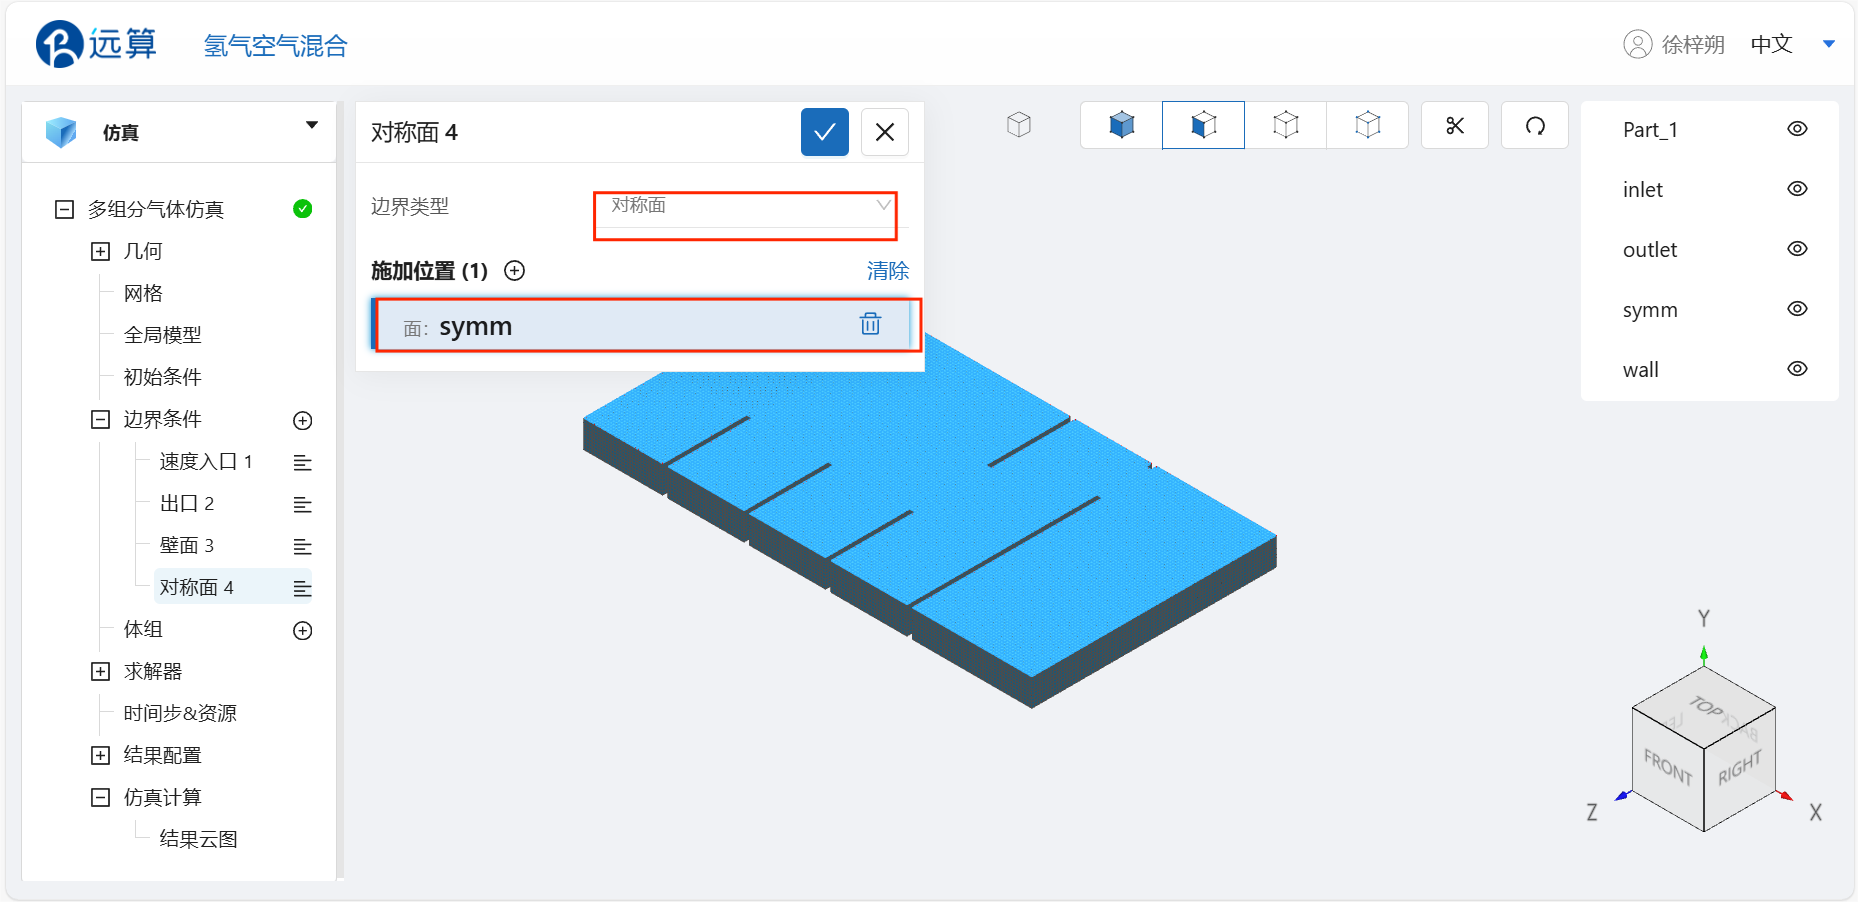Toggle visibility of symm
The height and width of the screenshot is (902, 1858).
pos(1797,309)
